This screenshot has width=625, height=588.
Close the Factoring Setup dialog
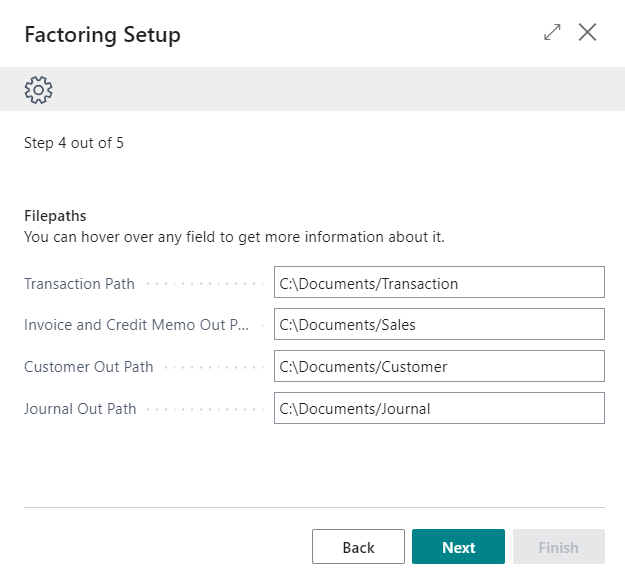point(588,33)
